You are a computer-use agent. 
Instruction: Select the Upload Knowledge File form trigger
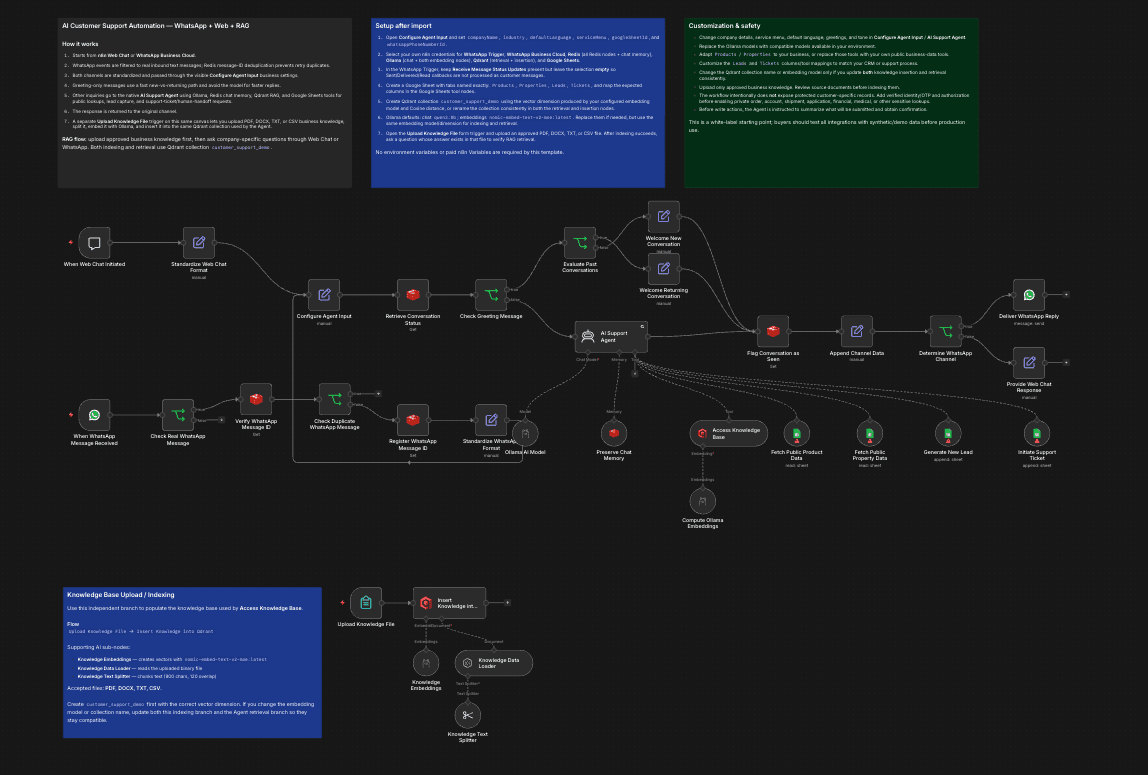pos(366,603)
